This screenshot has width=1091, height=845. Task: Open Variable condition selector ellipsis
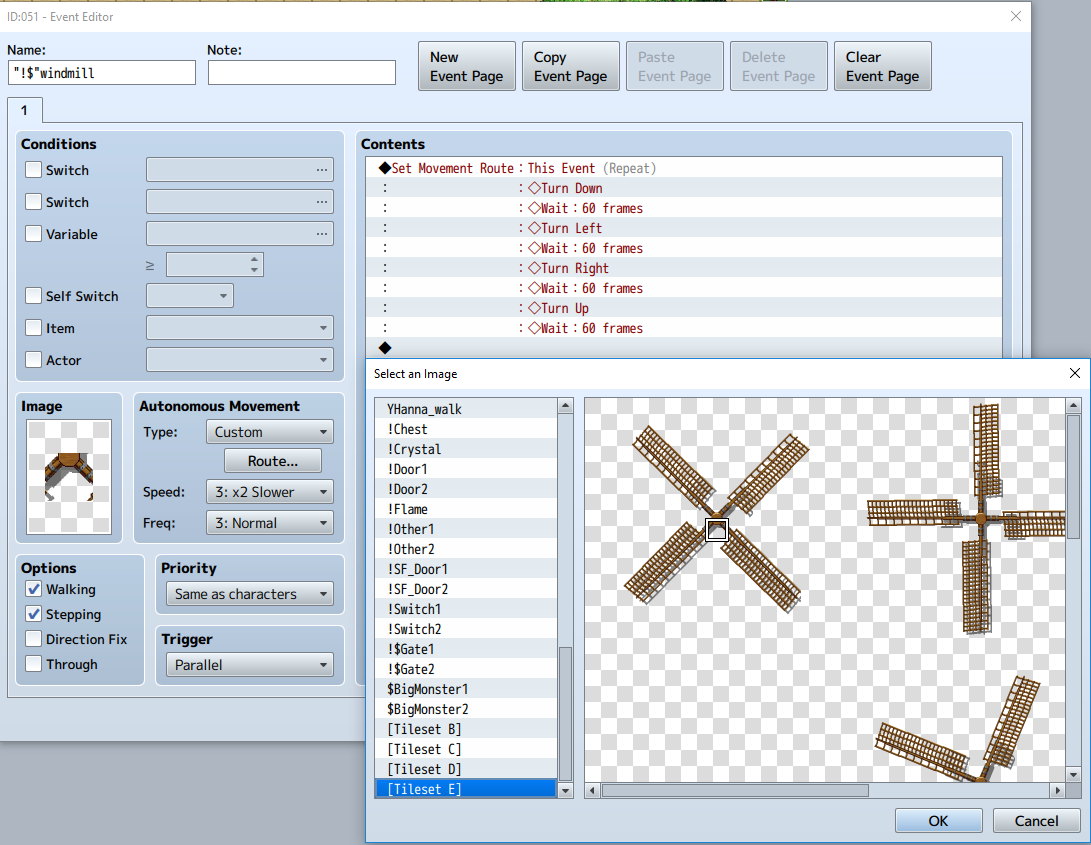pyautogui.click(x=321, y=234)
